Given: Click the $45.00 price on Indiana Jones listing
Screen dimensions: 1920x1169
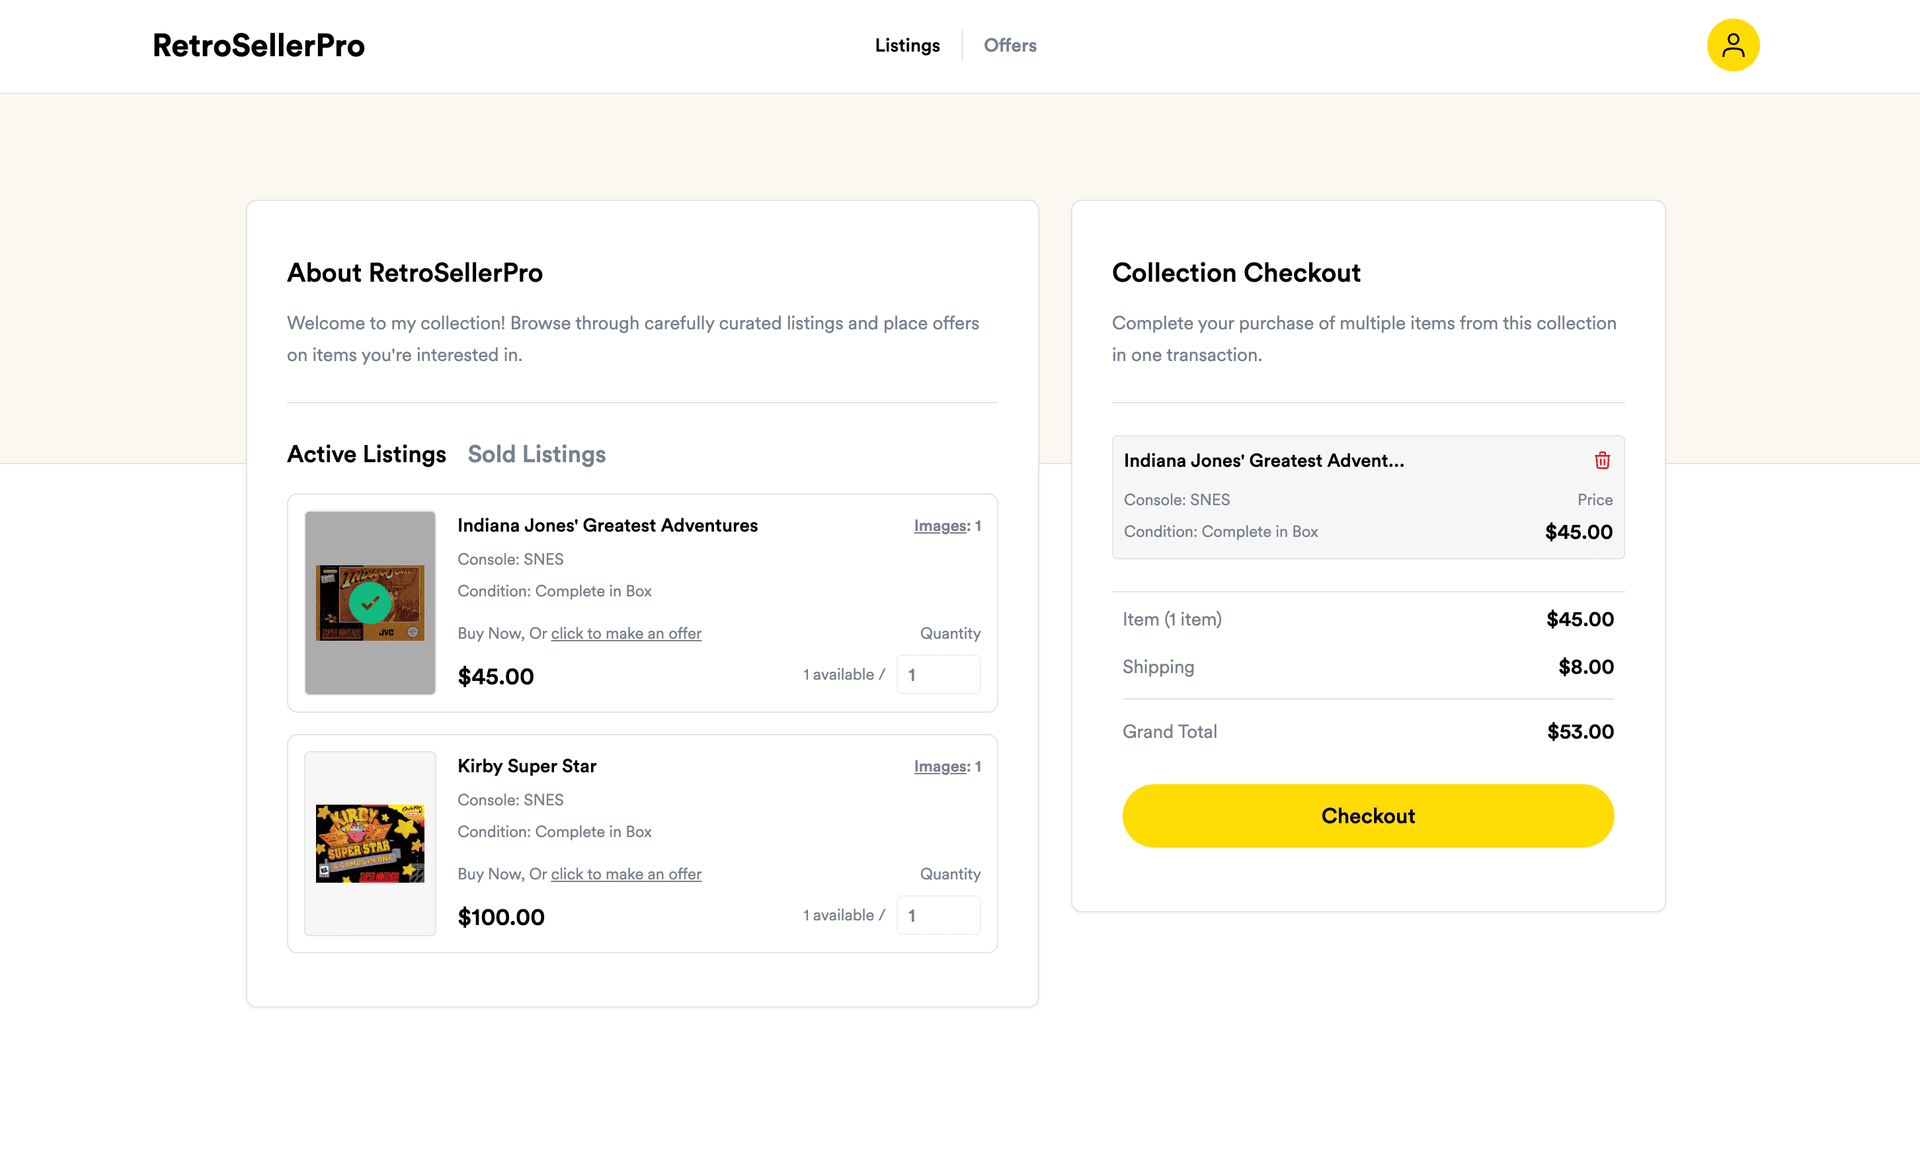Looking at the screenshot, I should tap(495, 676).
